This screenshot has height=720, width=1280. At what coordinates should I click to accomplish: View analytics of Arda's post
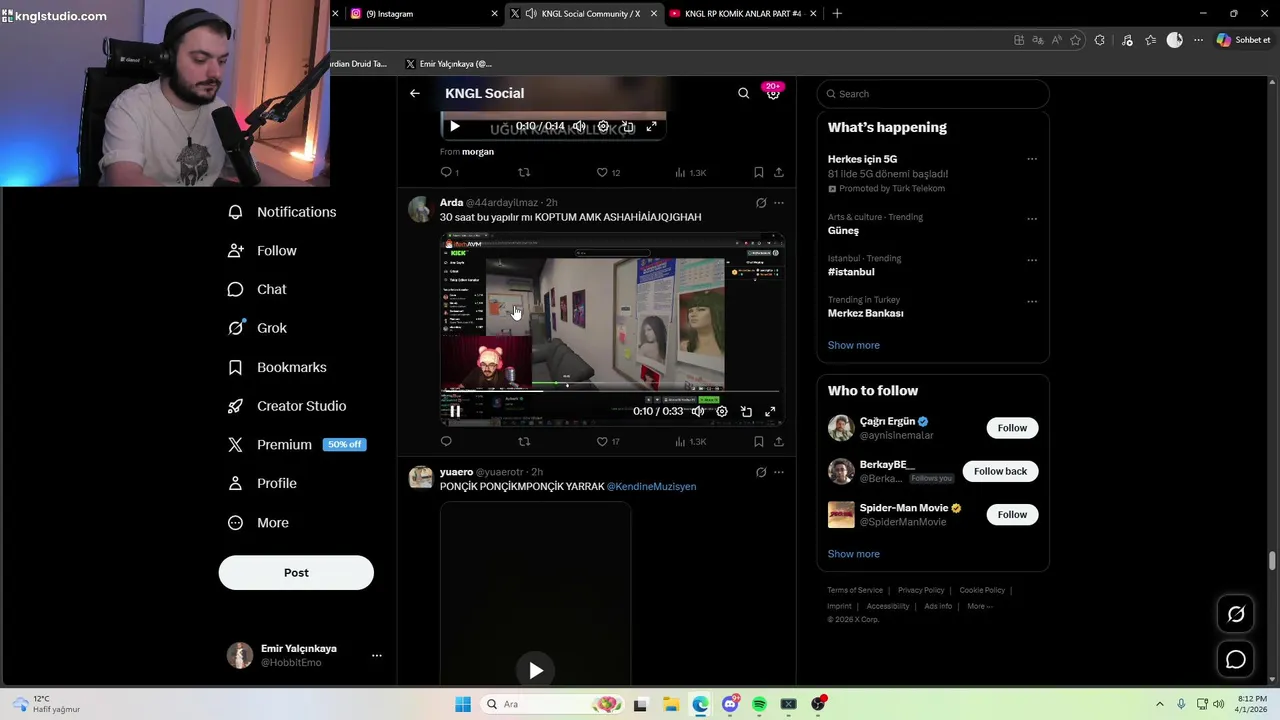pyautogui.click(x=690, y=441)
